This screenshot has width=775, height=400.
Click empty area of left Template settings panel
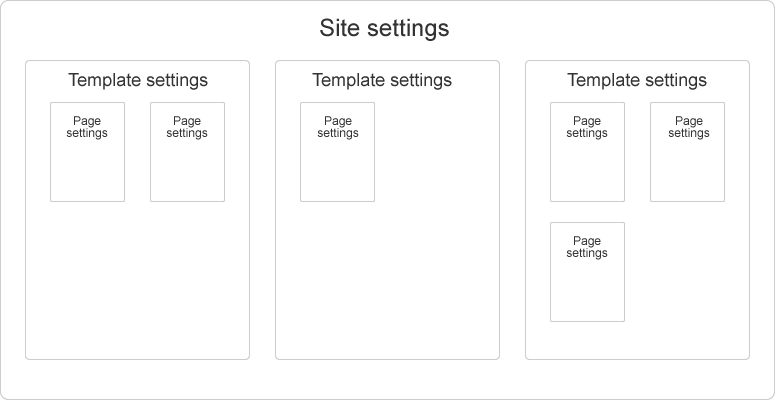137,280
